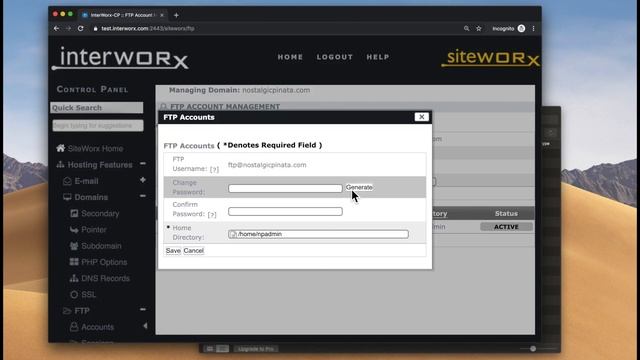The width and height of the screenshot is (640, 360).
Task: Expand the E-mail section with plus
Action: 142,180
